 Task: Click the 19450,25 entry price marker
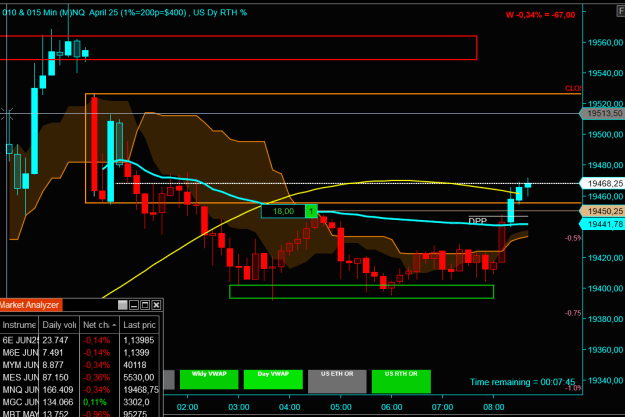coord(603,211)
